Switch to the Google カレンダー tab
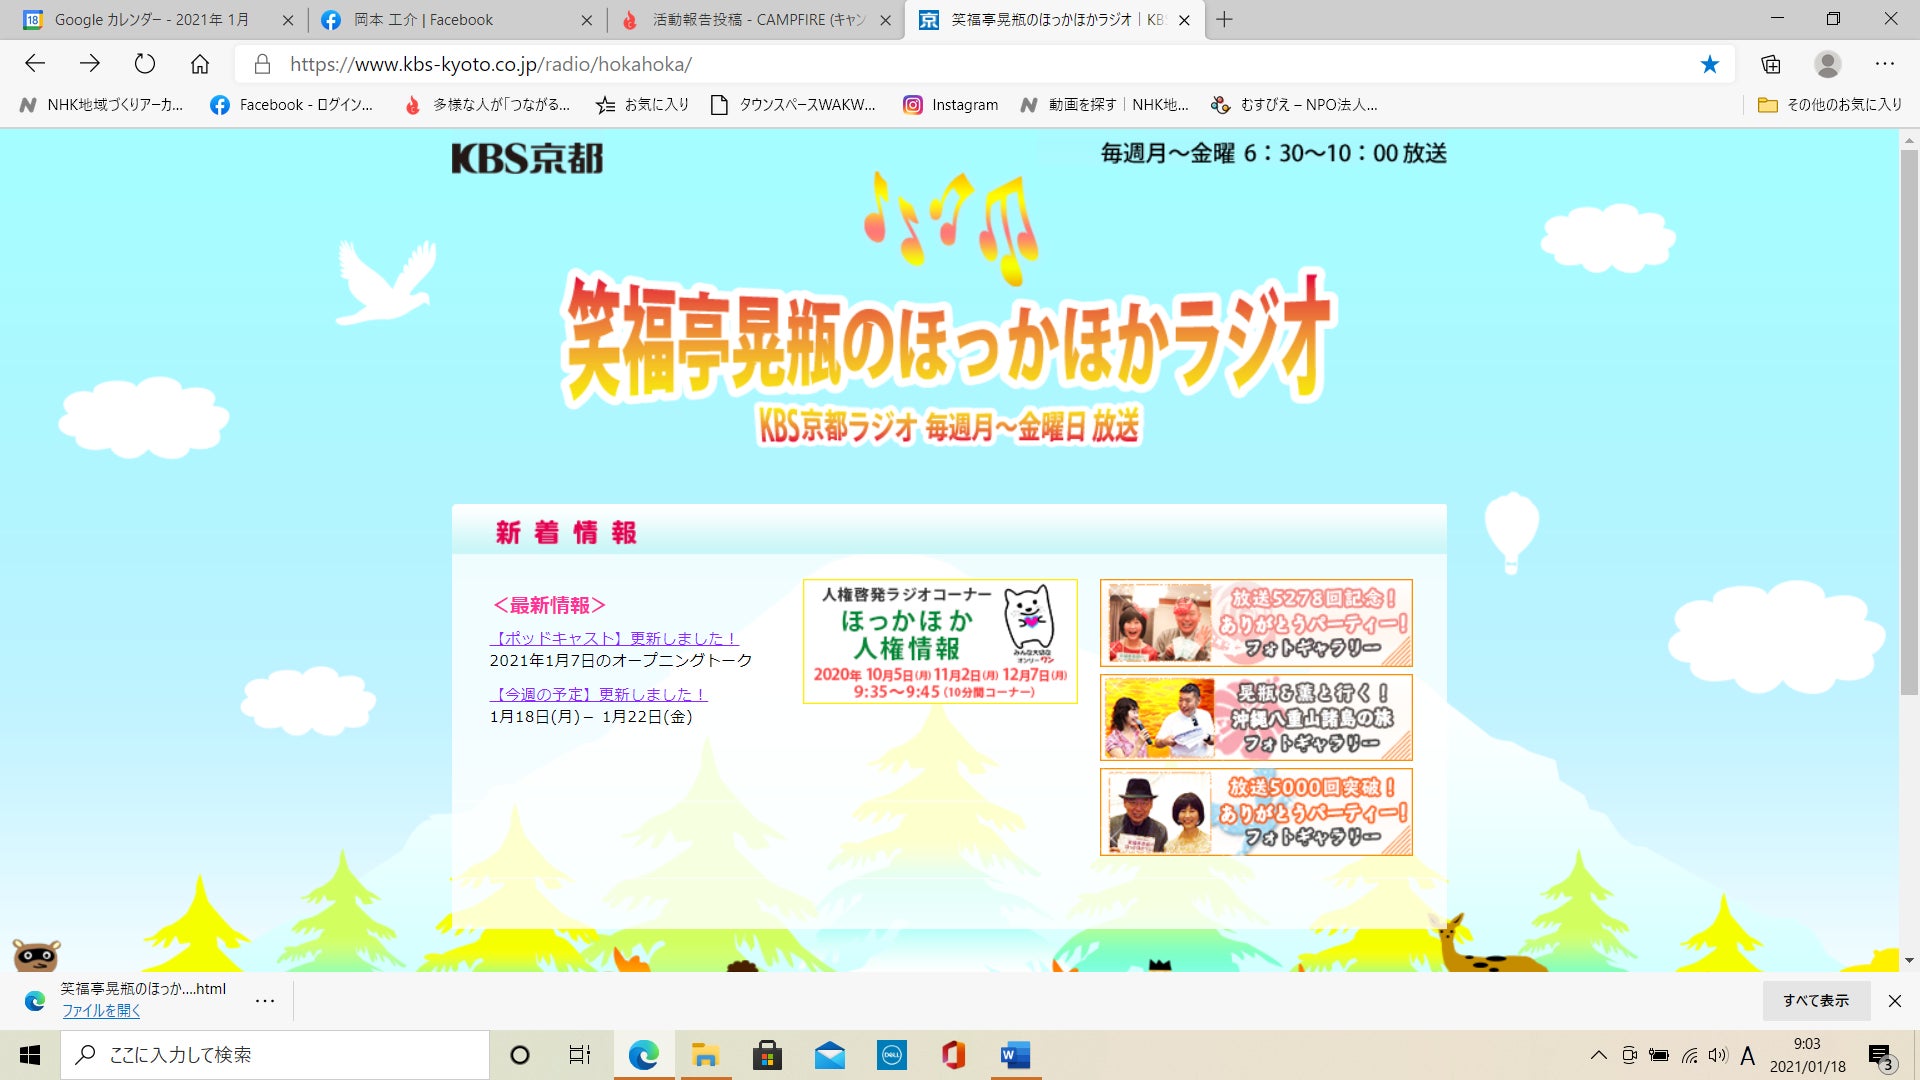1920x1080 pixels. pyautogui.click(x=152, y=20)
